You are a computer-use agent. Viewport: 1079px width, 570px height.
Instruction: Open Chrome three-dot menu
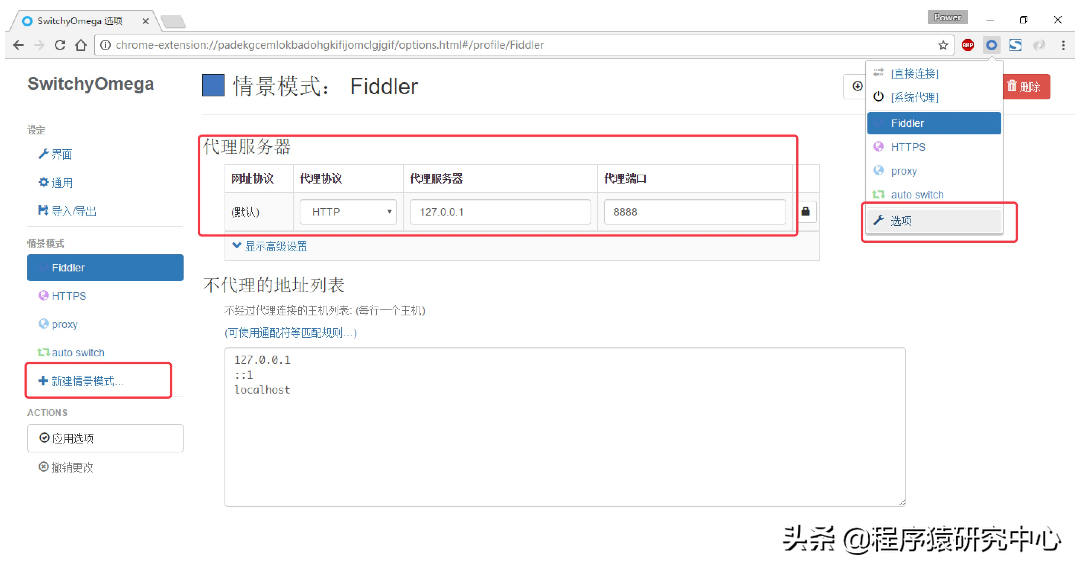click(1063, 45)
